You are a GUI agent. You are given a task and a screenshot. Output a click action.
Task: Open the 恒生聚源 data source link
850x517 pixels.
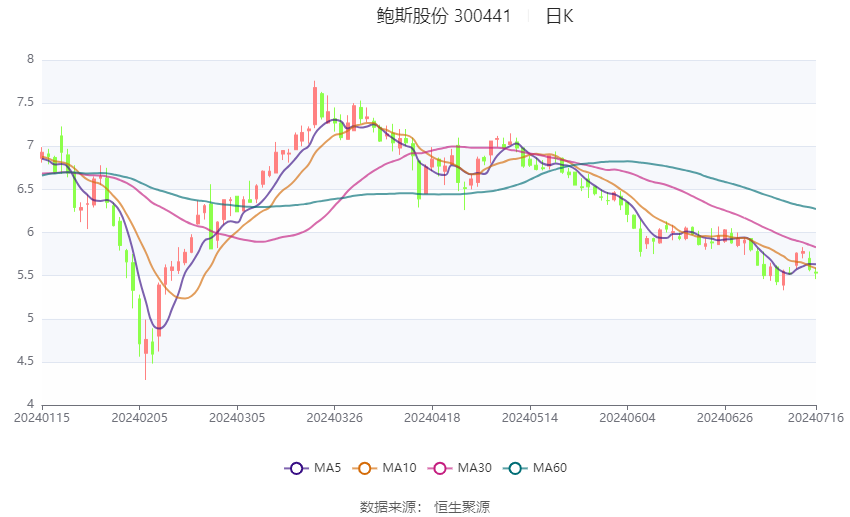click(462, 506)
